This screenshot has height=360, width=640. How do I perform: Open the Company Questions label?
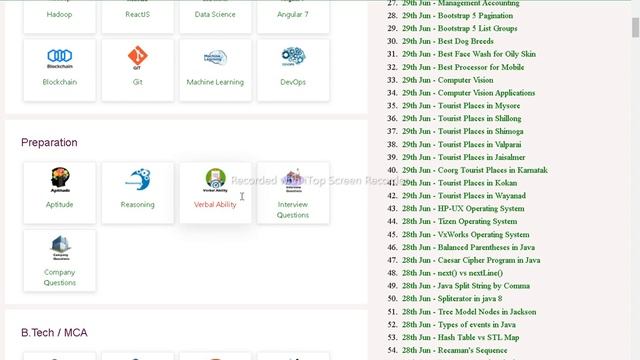tap(60, 278)
